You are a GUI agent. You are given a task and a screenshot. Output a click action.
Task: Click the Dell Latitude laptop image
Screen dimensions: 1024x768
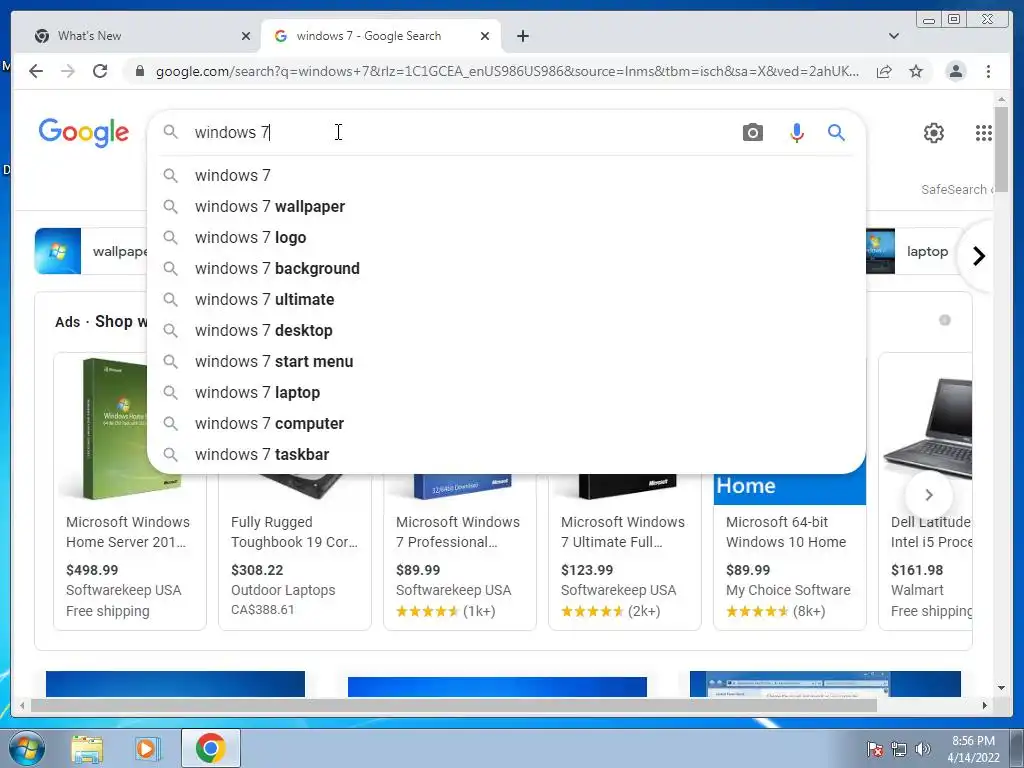click(x=928, y=428)
